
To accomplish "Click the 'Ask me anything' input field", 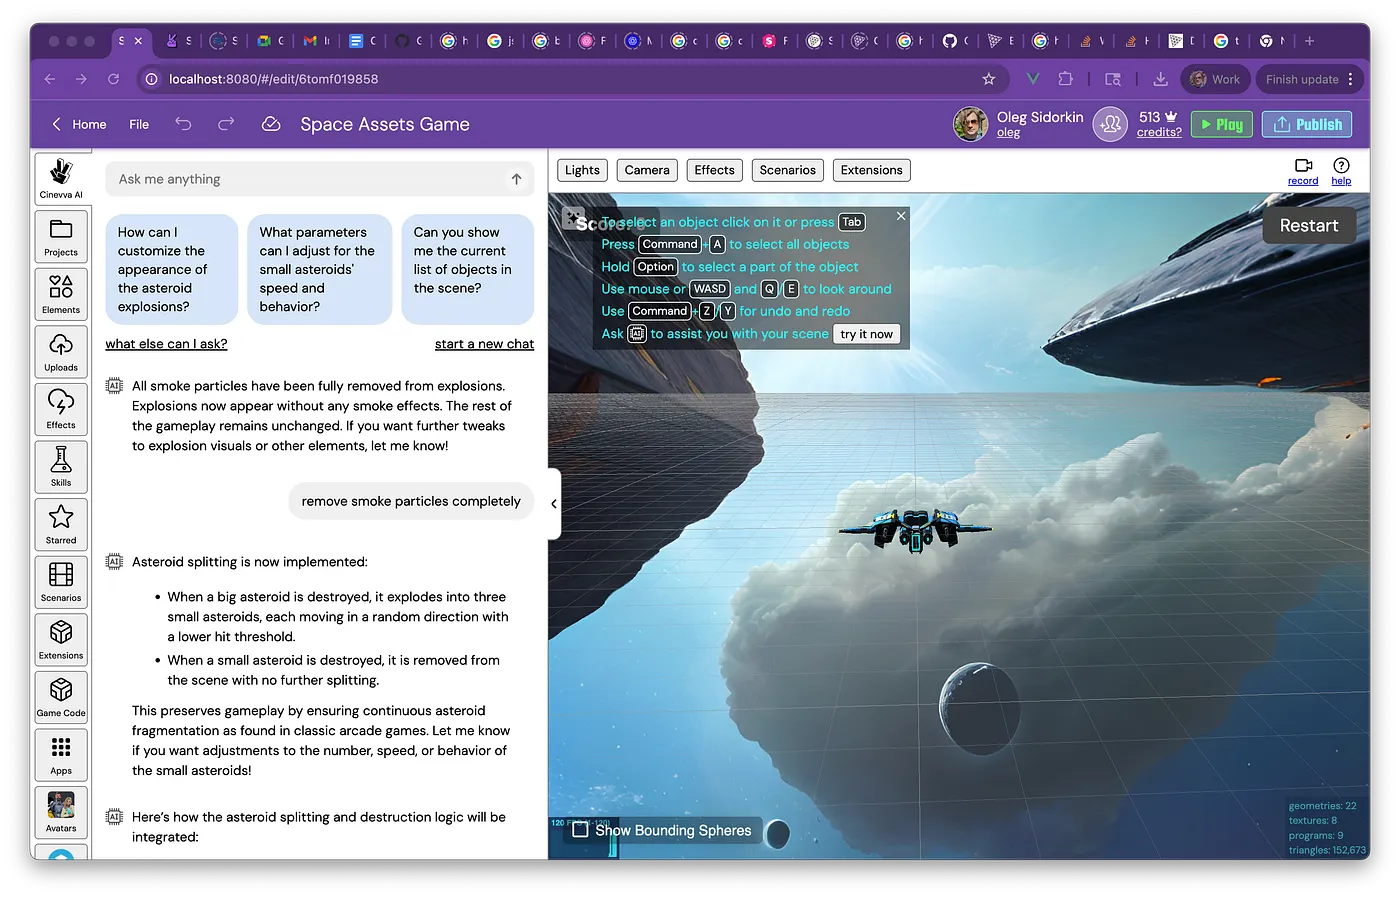I will tap(300, 178).
